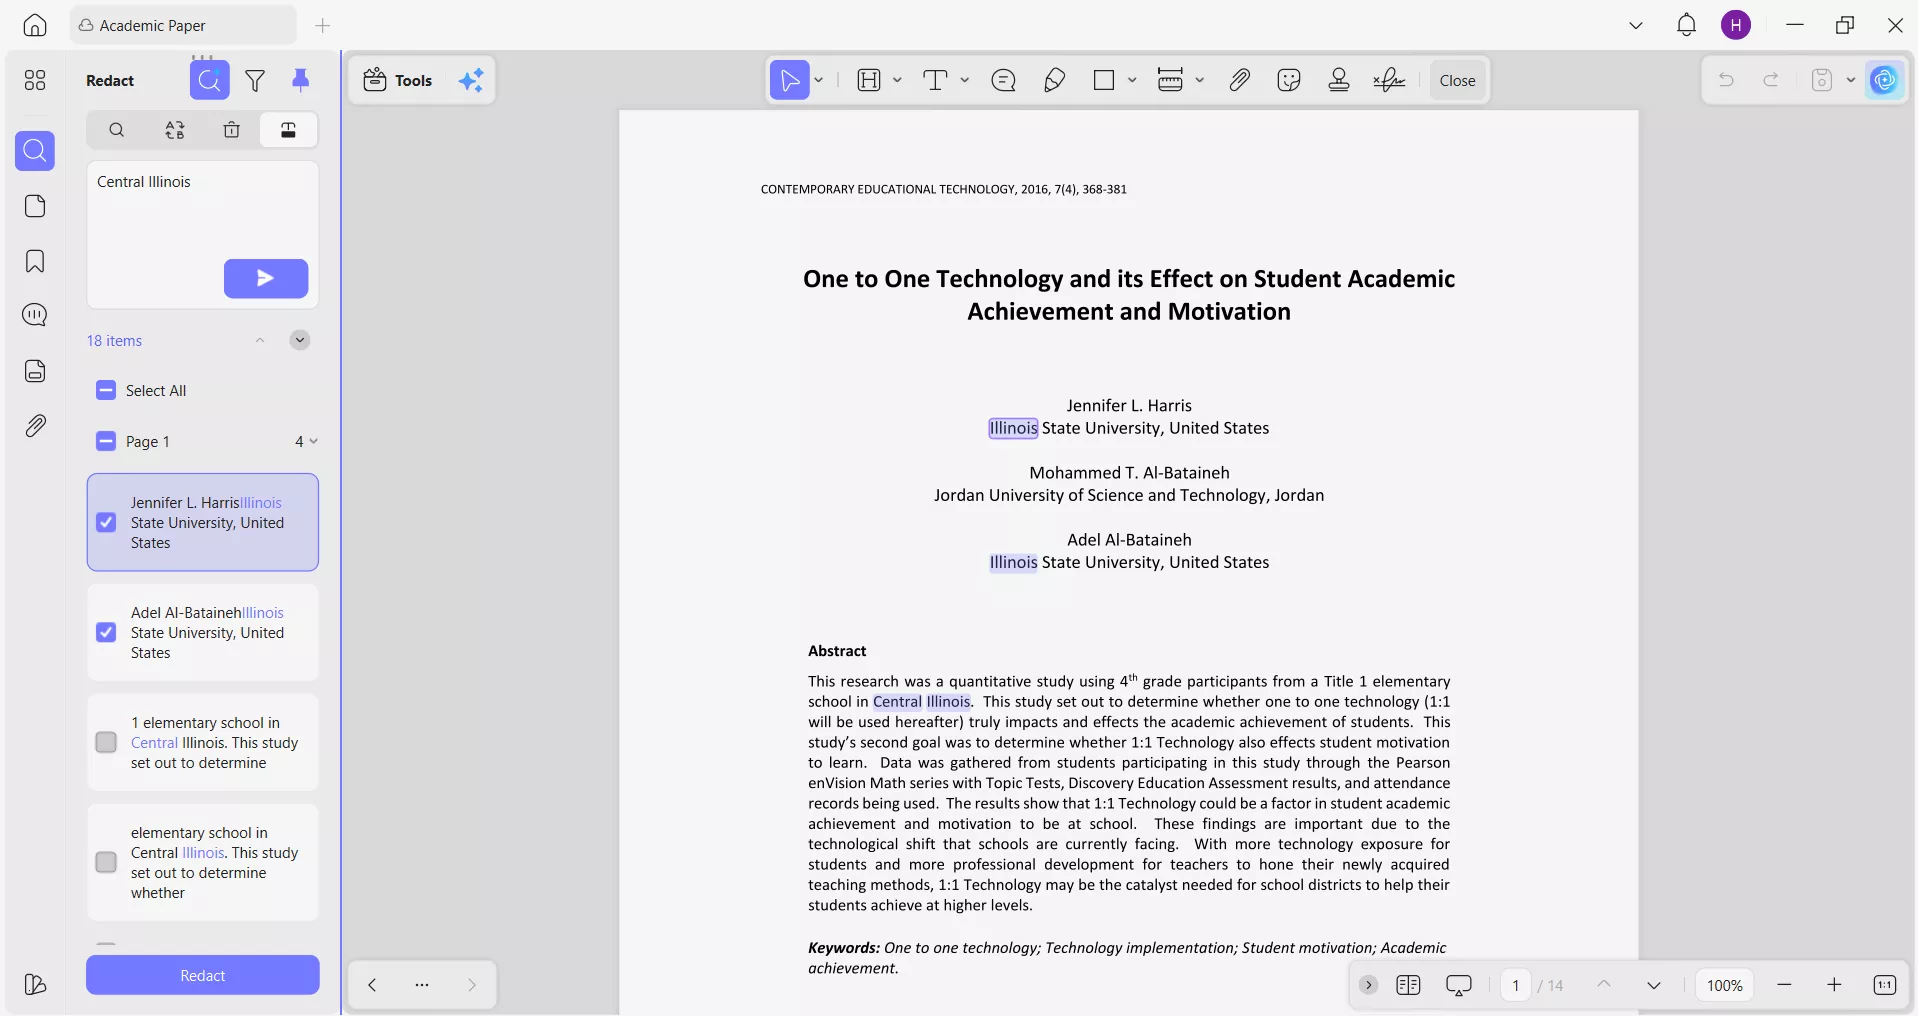This screenshot has width=1918, height=1016.
Task: Expand the Page 1 results count chevron
Action: (313, 441)
